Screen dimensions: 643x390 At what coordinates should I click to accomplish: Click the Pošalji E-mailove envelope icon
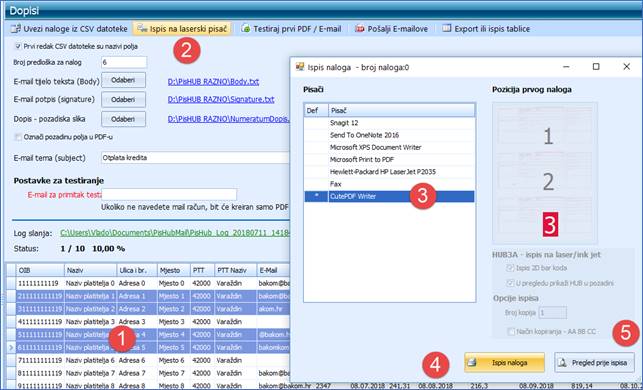[x=360, y=29]
